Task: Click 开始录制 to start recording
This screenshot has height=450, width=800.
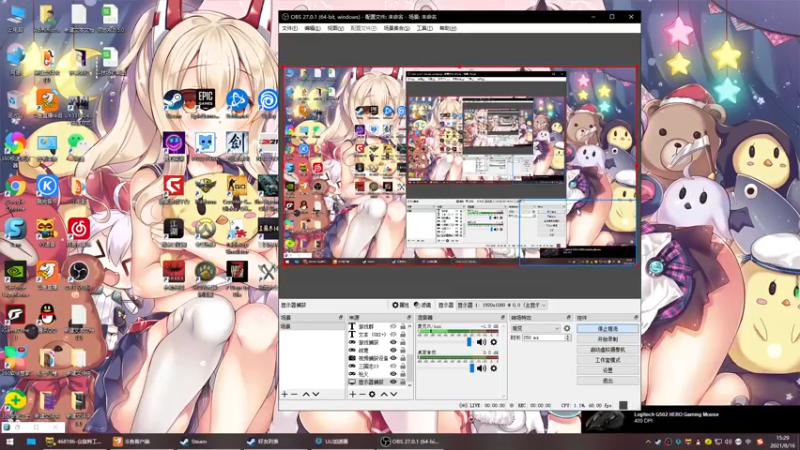Action: [x=608, y=339]
